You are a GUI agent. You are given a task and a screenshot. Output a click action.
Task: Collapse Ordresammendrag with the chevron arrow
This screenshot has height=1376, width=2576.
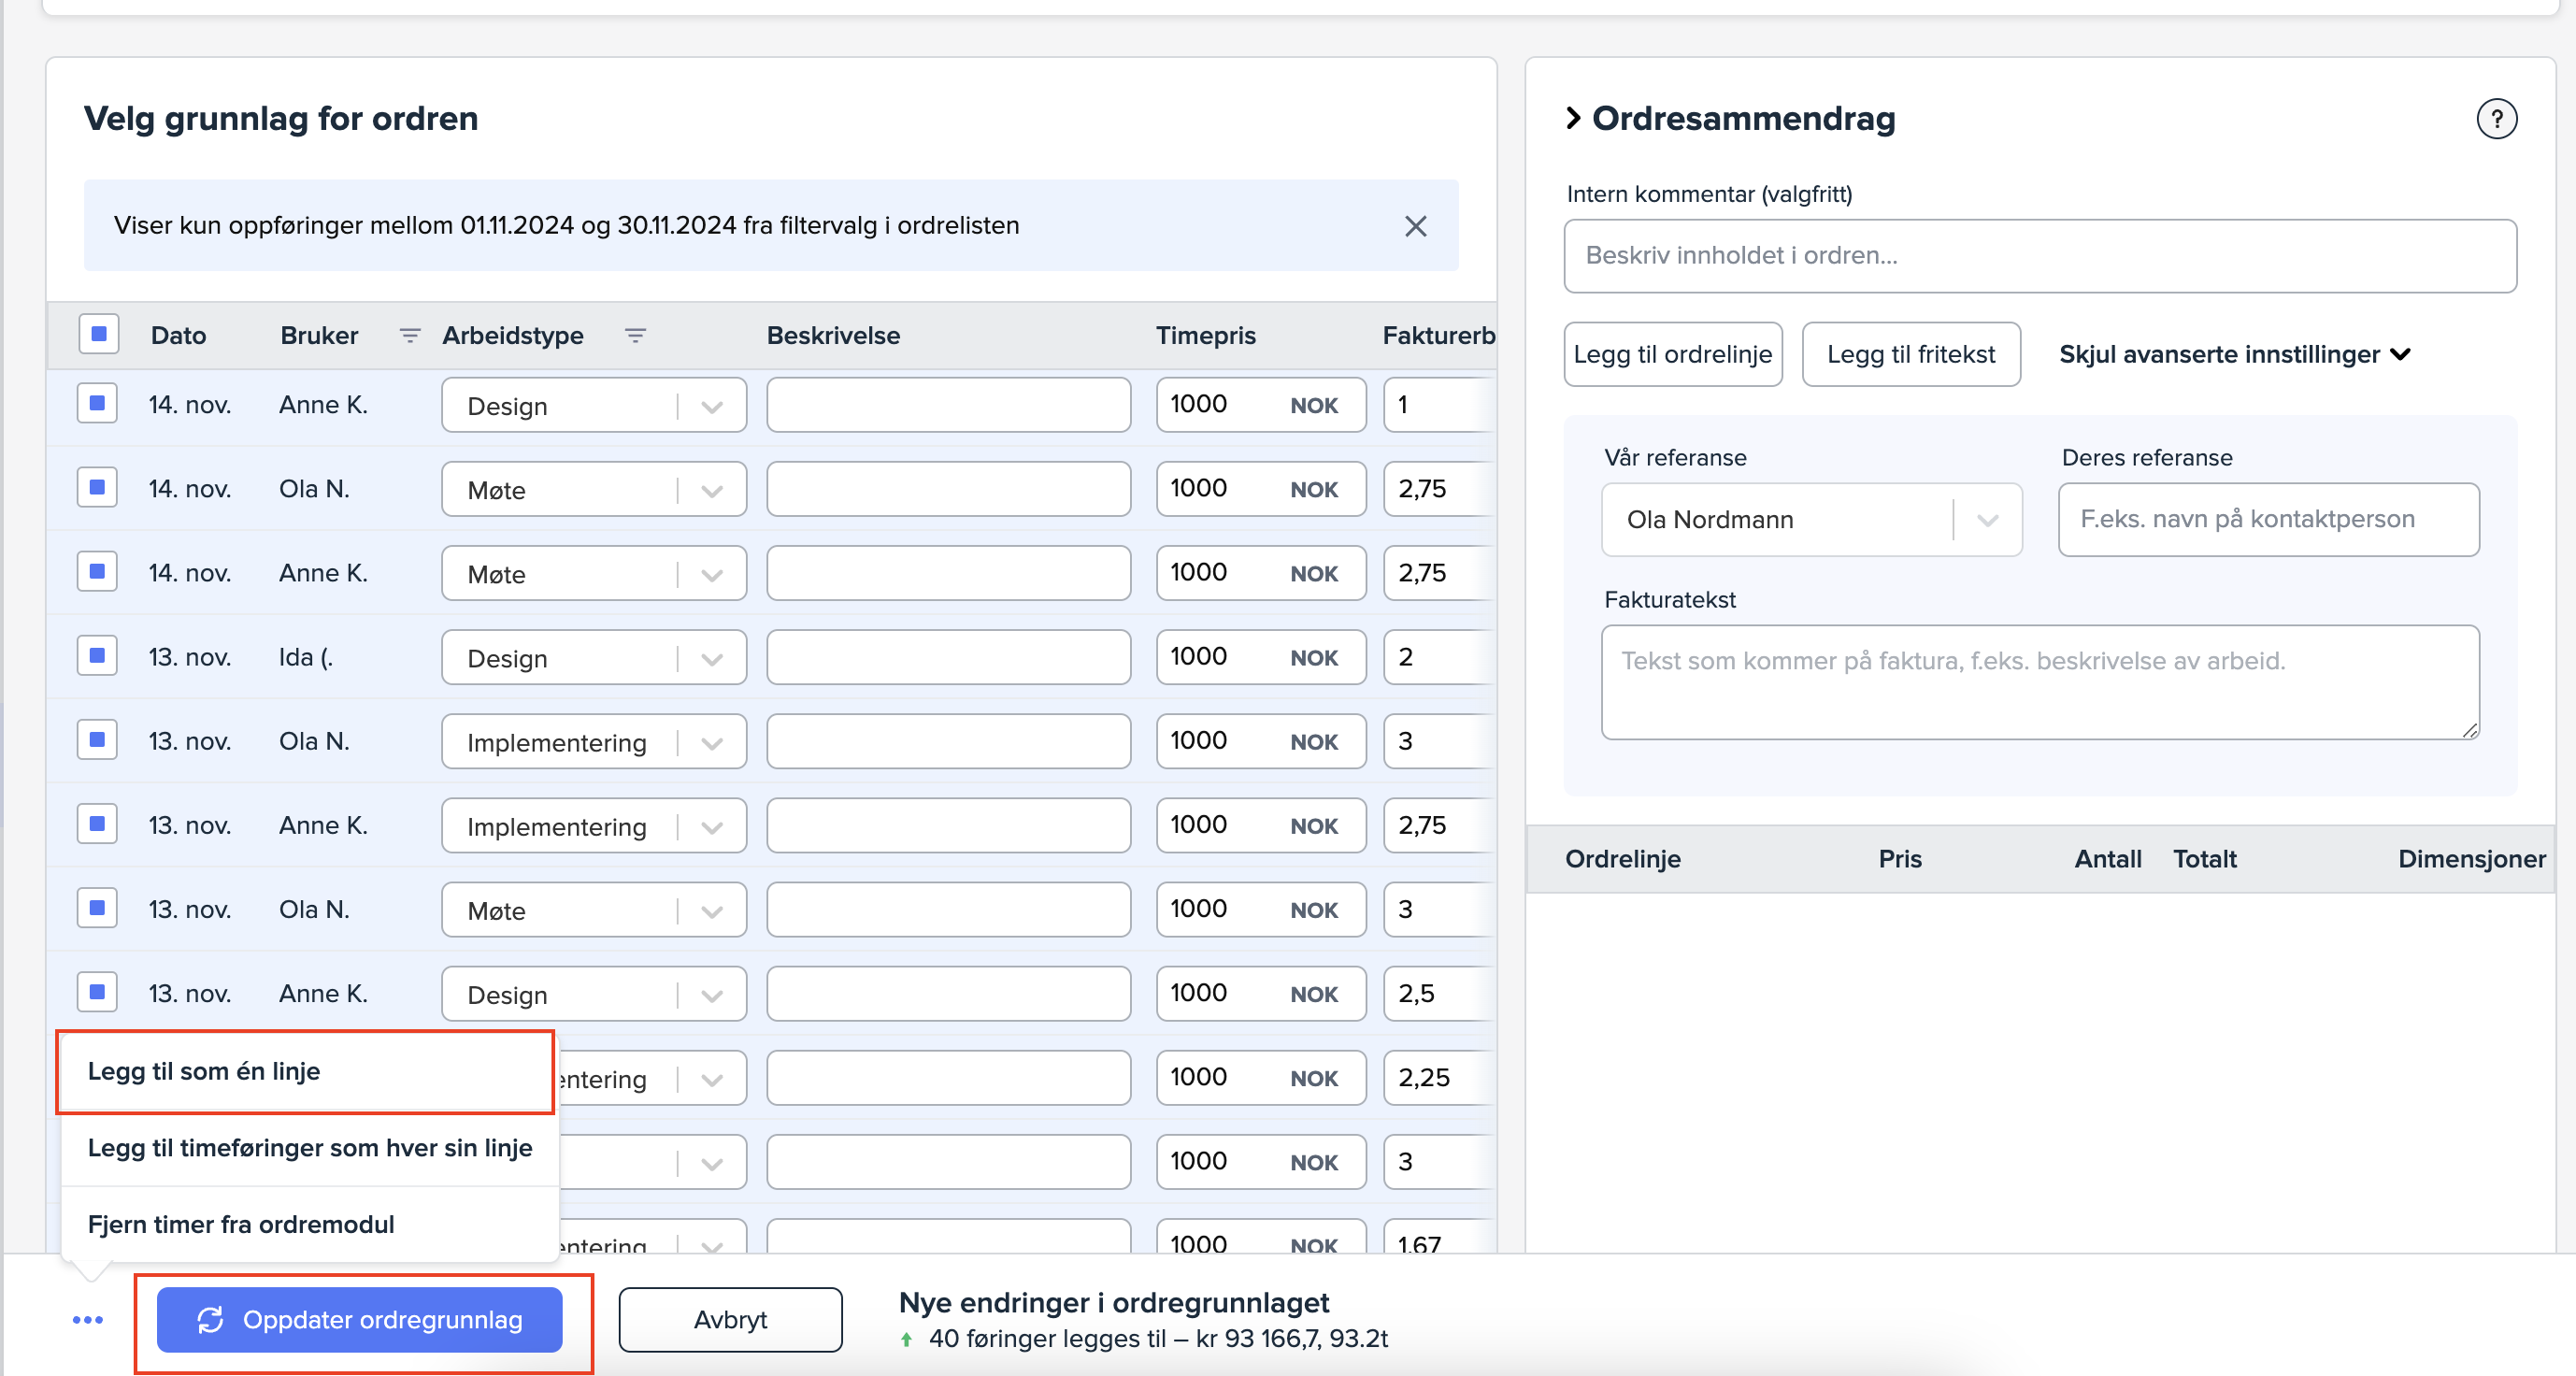point(1573,118)
